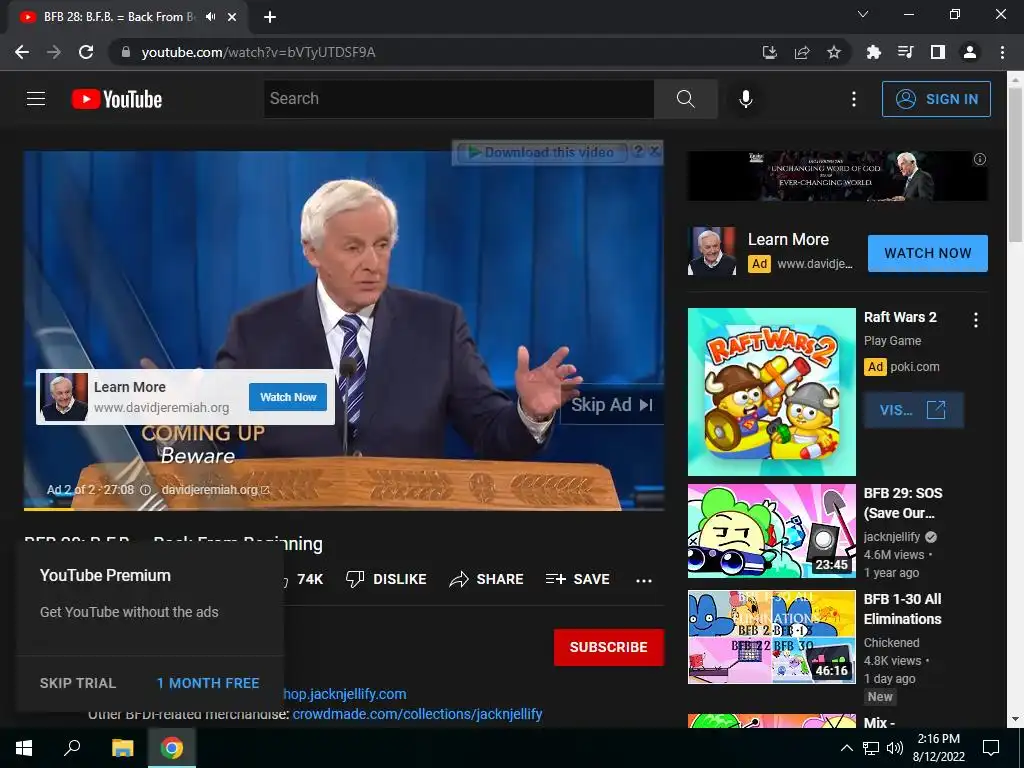The height and width of the screenshot is (768, 1024).
Task: Open Chrome extensions puzzle icon
Action: tap(873, 52)
